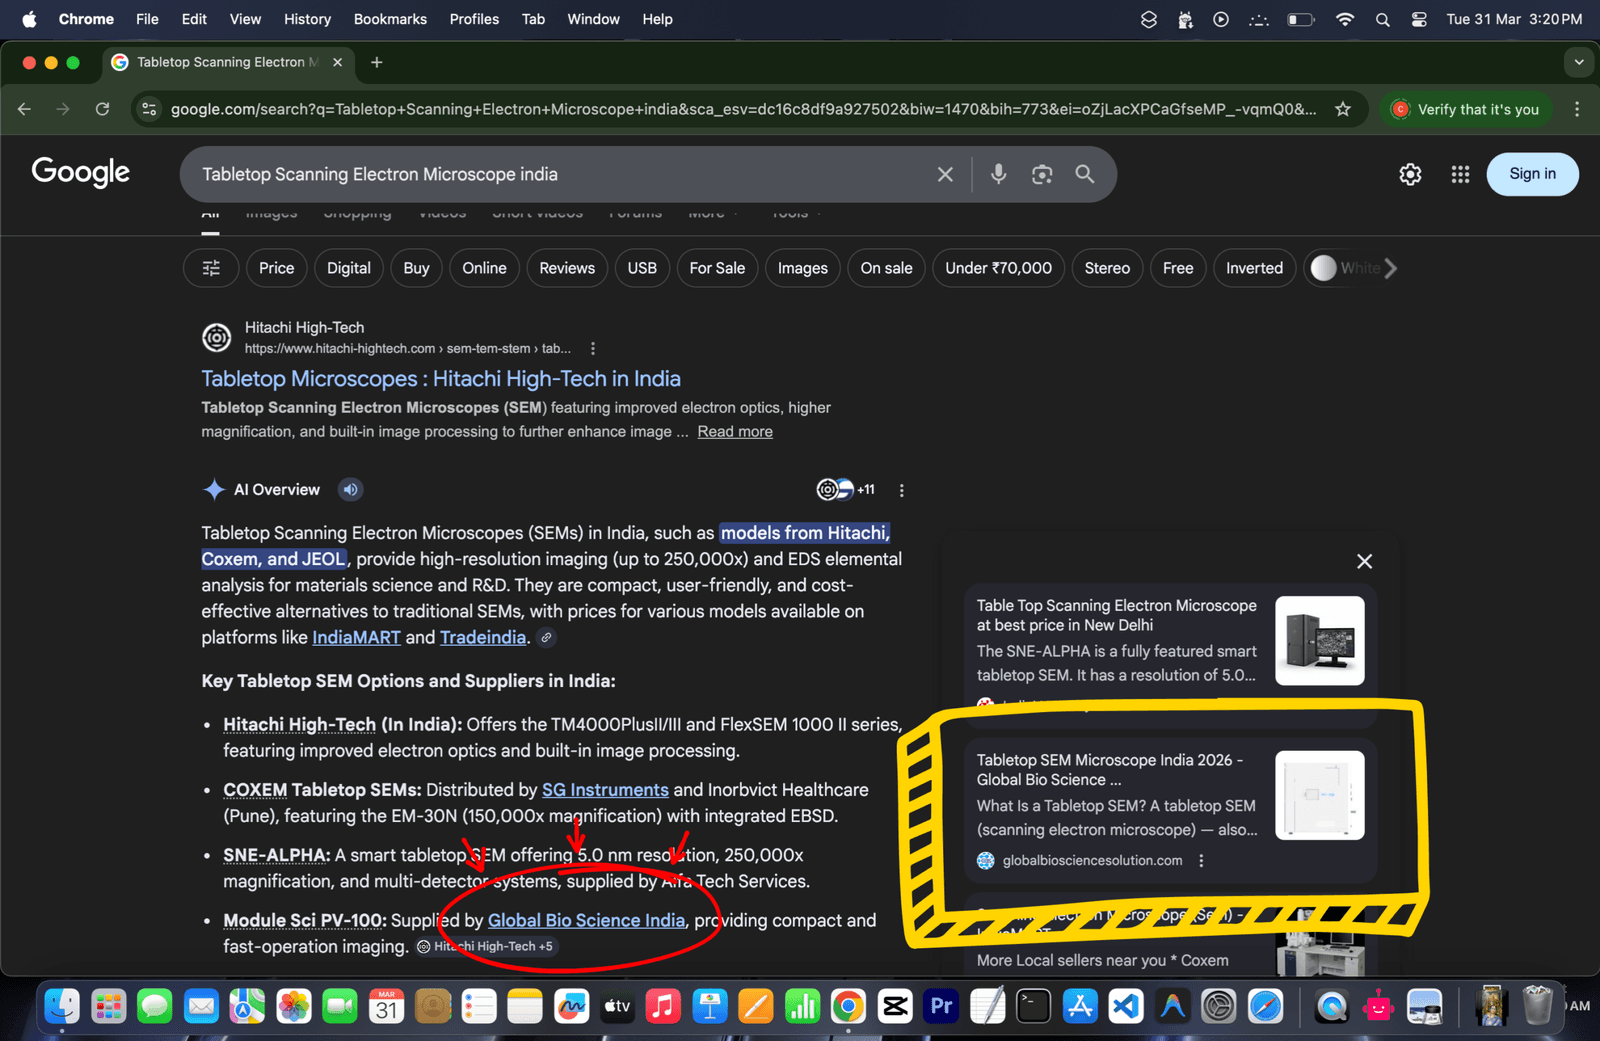
Task: Select the Tabletop Scanning Electron browser tab
Action: pyautogui.click(x=228, y=62)
